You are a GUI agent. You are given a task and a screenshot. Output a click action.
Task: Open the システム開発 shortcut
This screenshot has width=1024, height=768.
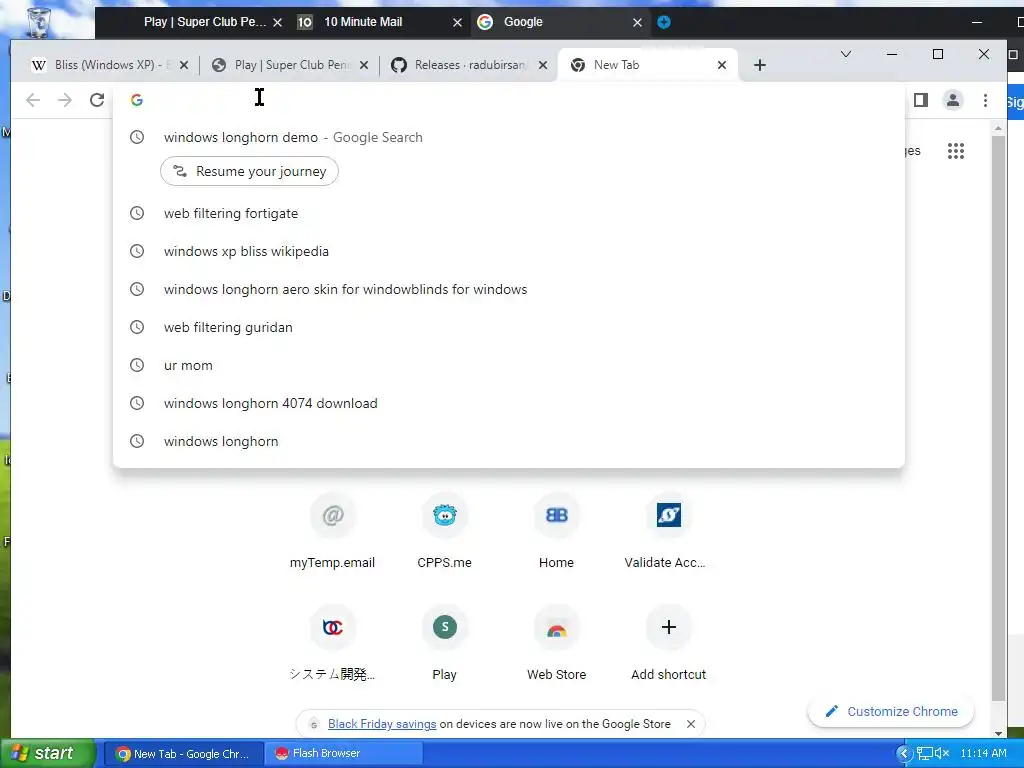pyautogui.click(x=332, y=643)
